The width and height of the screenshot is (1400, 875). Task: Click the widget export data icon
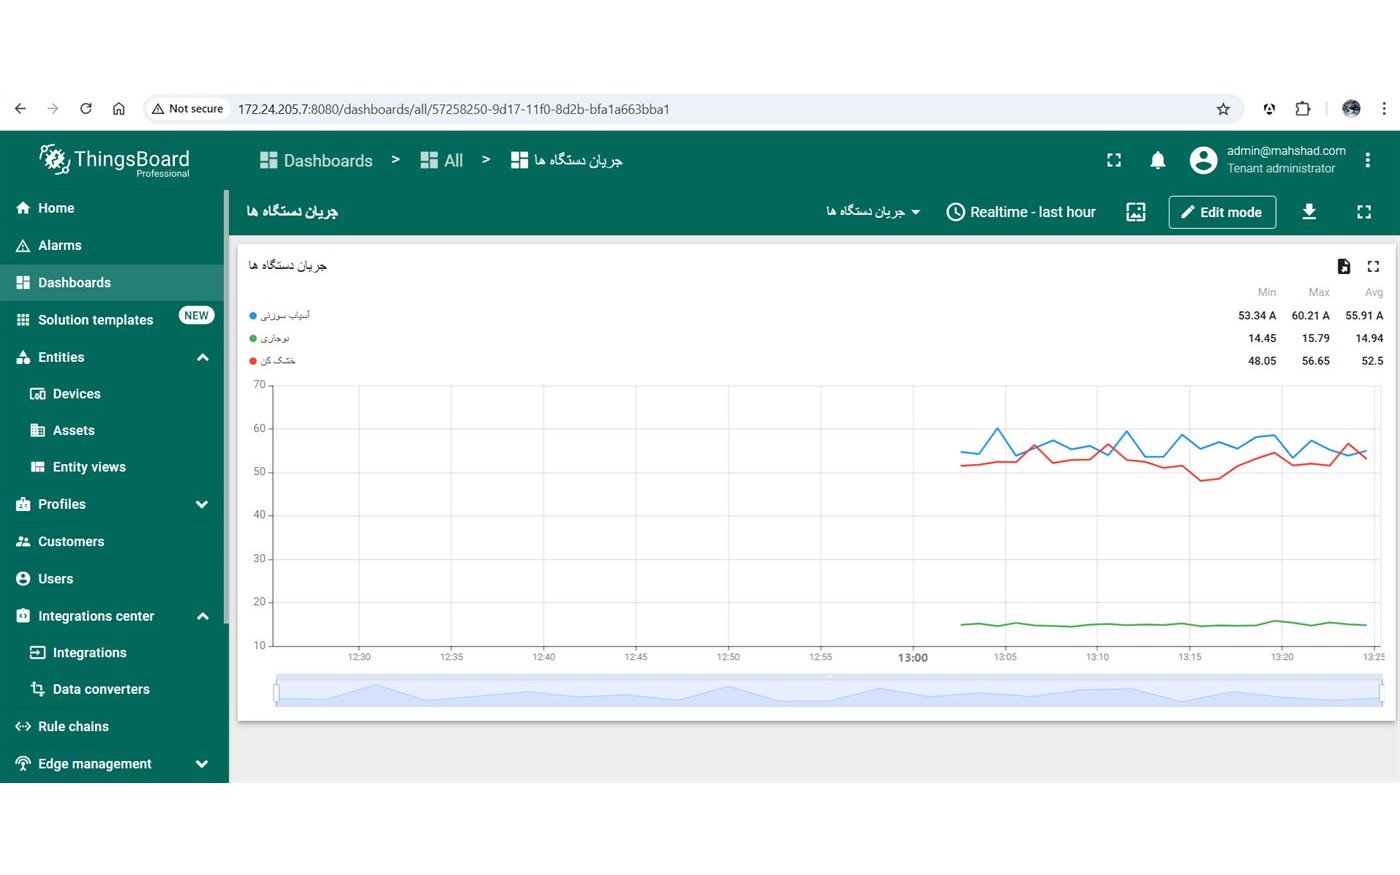(1344, 266)
